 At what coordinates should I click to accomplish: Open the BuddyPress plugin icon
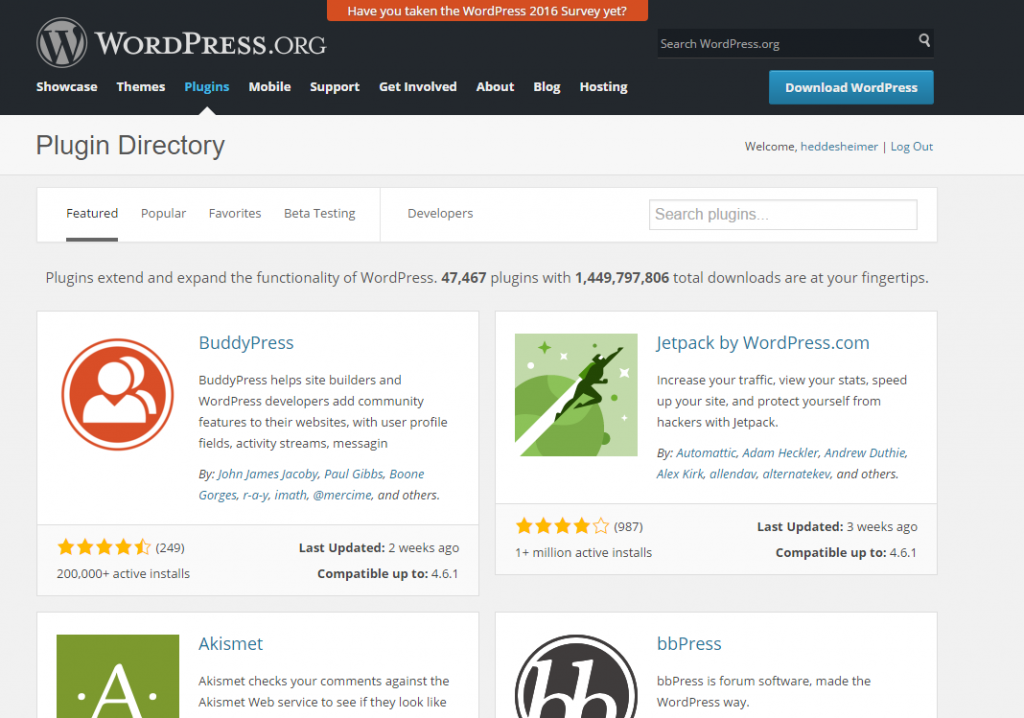pyautogui.click(x=118, y=394)
